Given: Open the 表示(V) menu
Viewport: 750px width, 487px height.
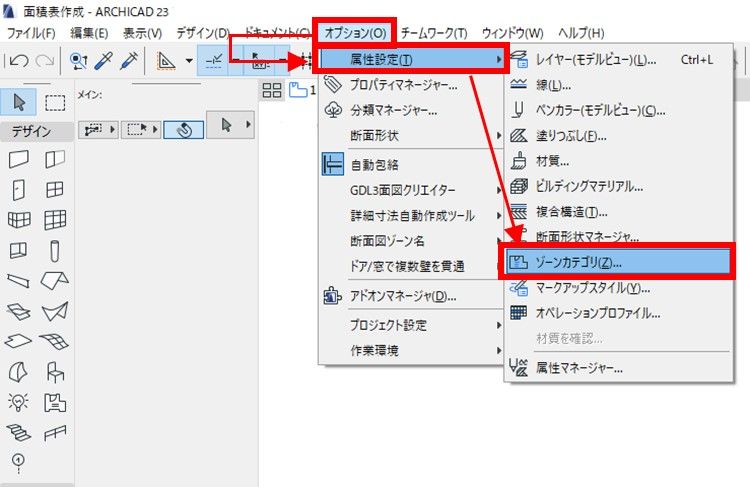Looking at the screenshot, I should 143,33.
